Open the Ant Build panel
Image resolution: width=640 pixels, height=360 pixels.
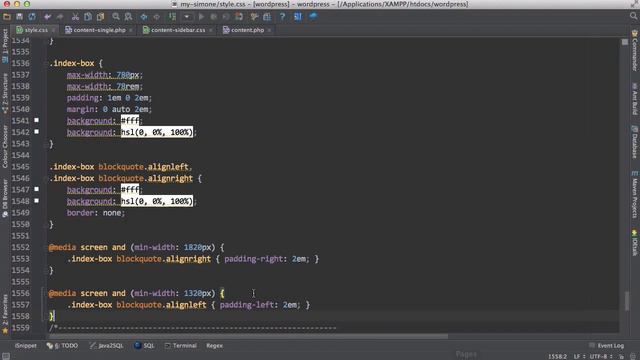[x=635, y=99]
